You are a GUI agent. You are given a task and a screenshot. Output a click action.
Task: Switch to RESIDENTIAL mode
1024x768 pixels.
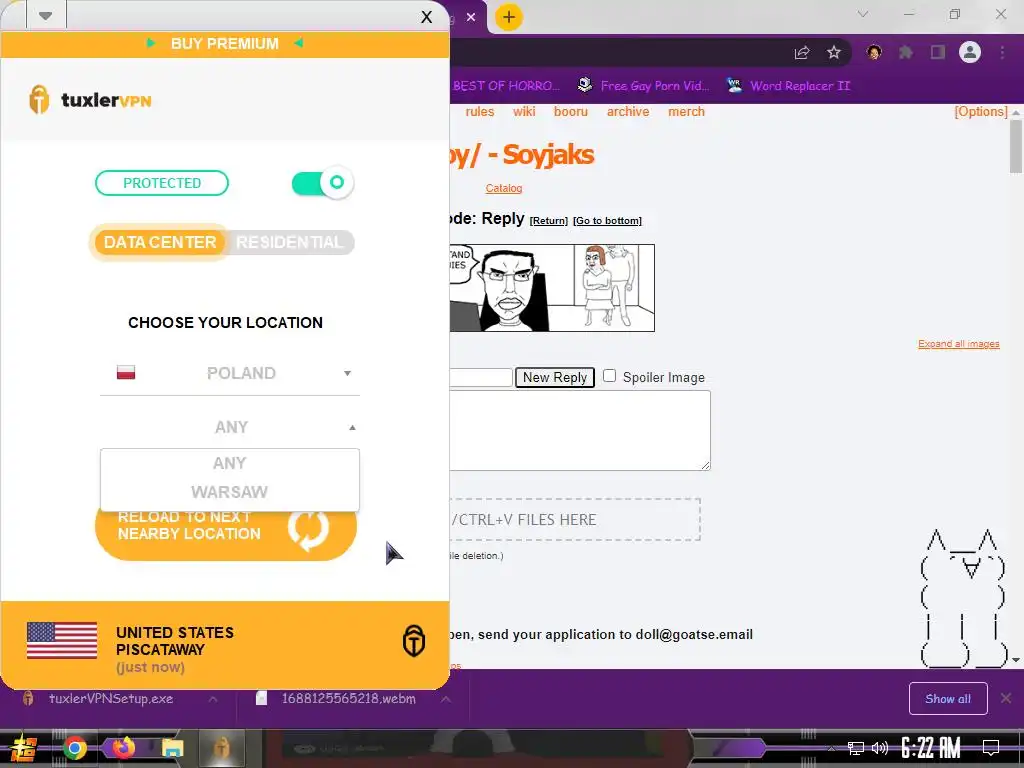pyautogui.click(x=289, y=242)
